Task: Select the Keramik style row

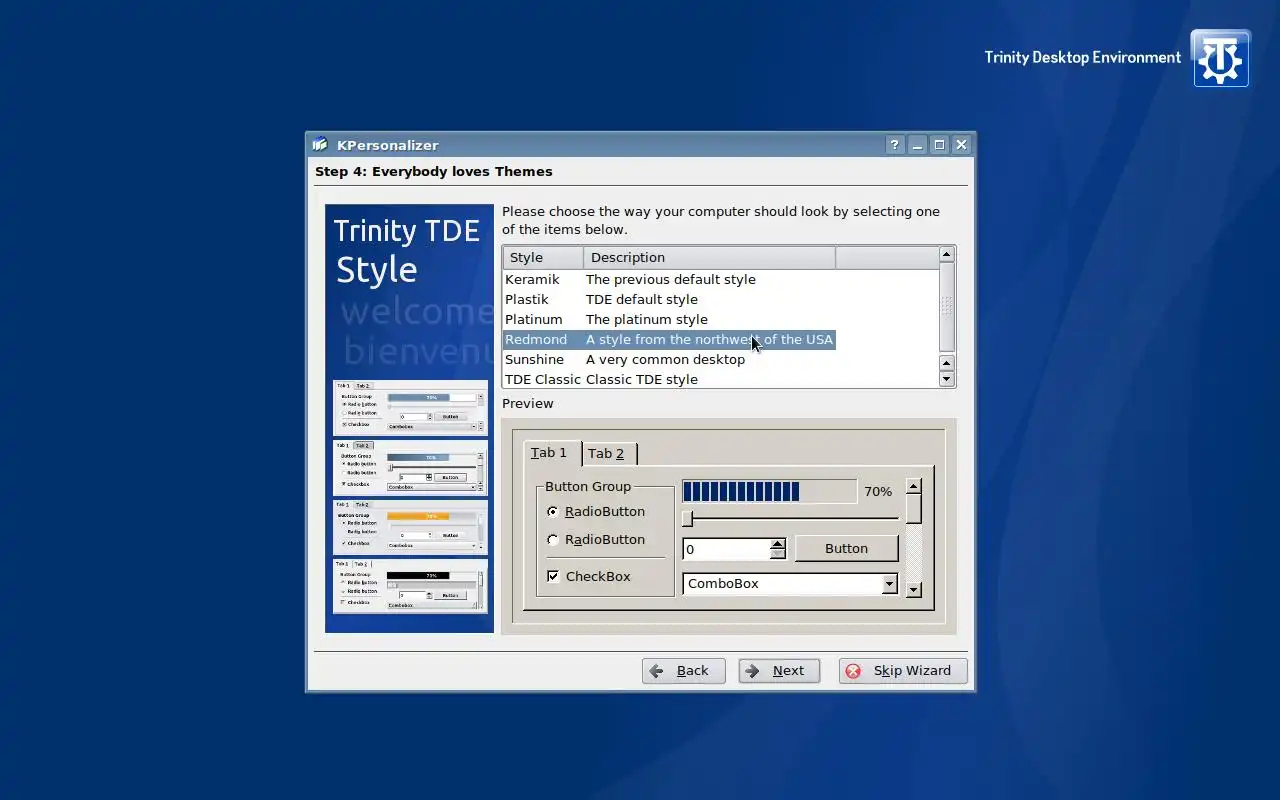Action: pos(669,280)
